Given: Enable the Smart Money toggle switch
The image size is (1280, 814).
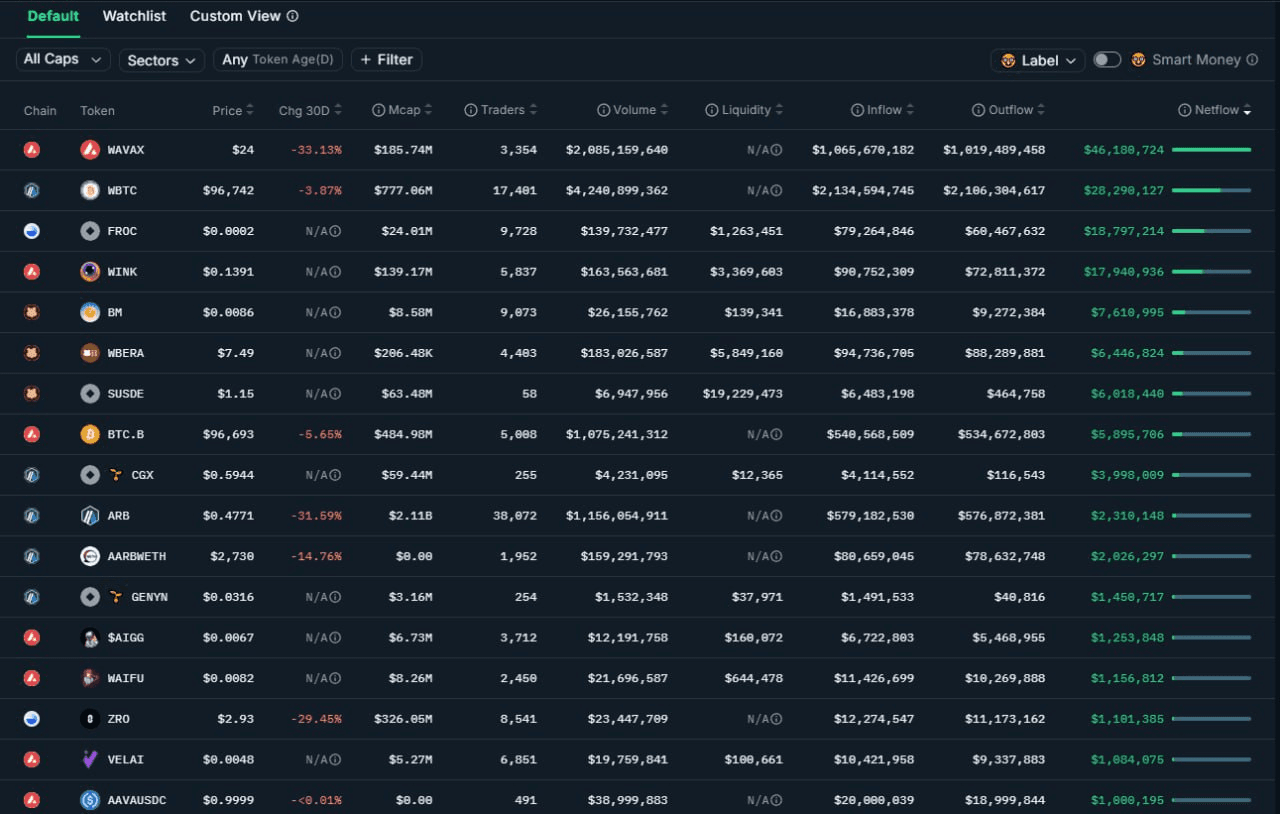Looking at the screenshot, I should [x=1106, y=60].
